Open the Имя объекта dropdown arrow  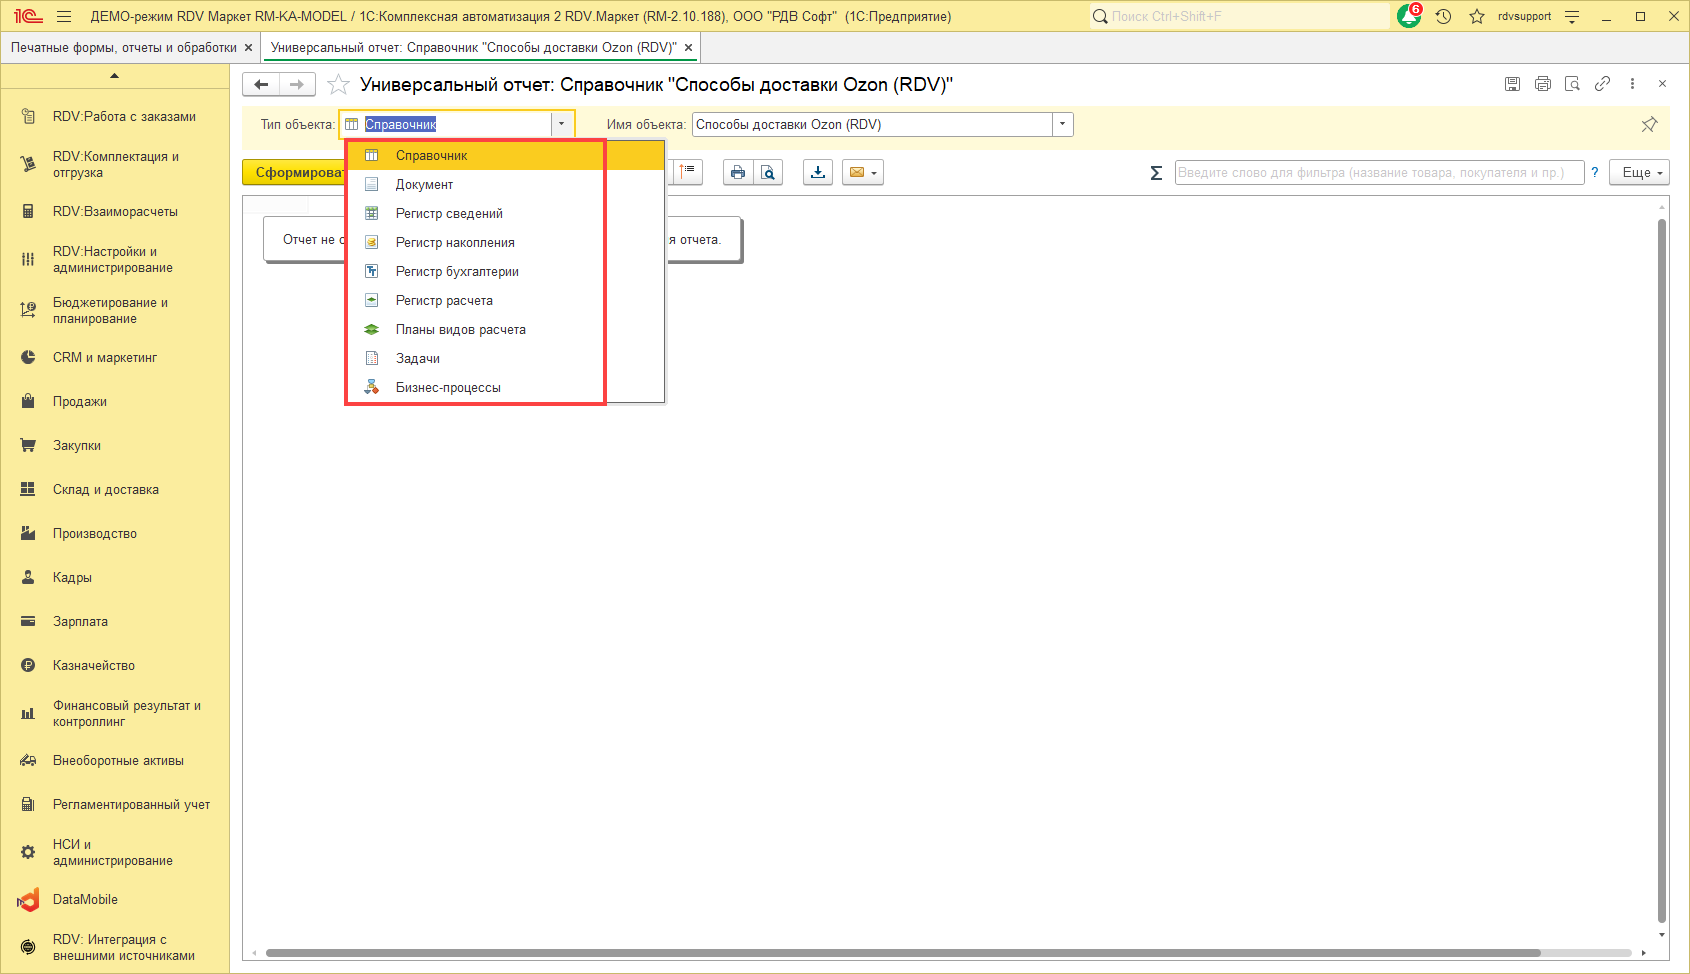1062,125
